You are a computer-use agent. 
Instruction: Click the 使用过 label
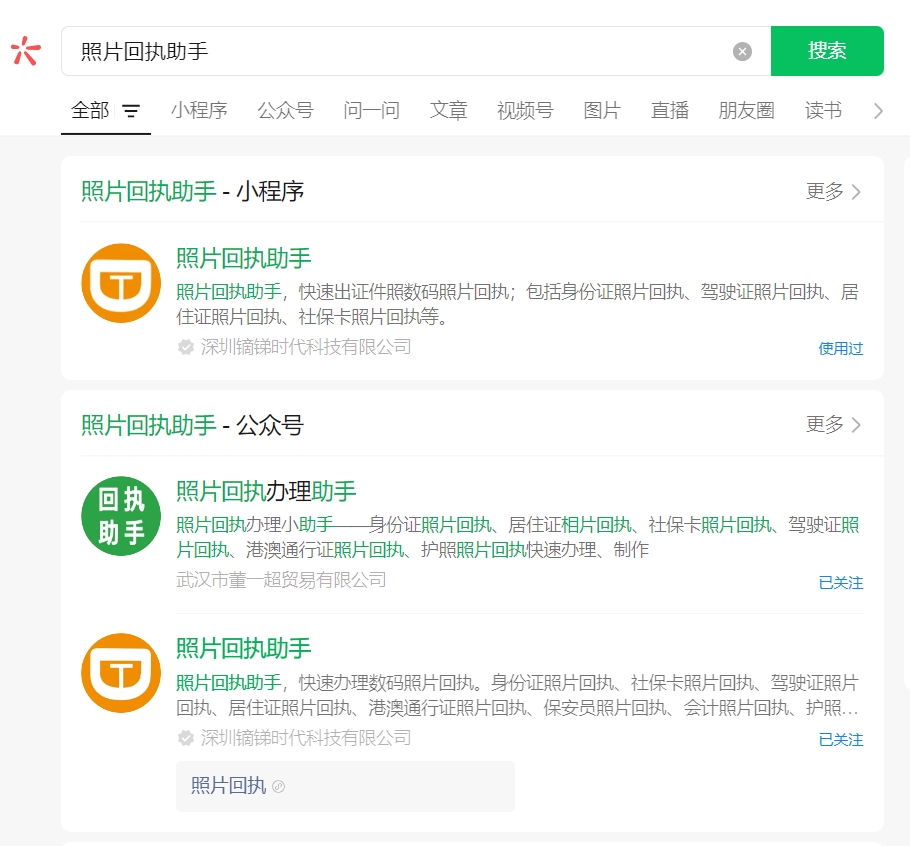(x=840, y=348)
